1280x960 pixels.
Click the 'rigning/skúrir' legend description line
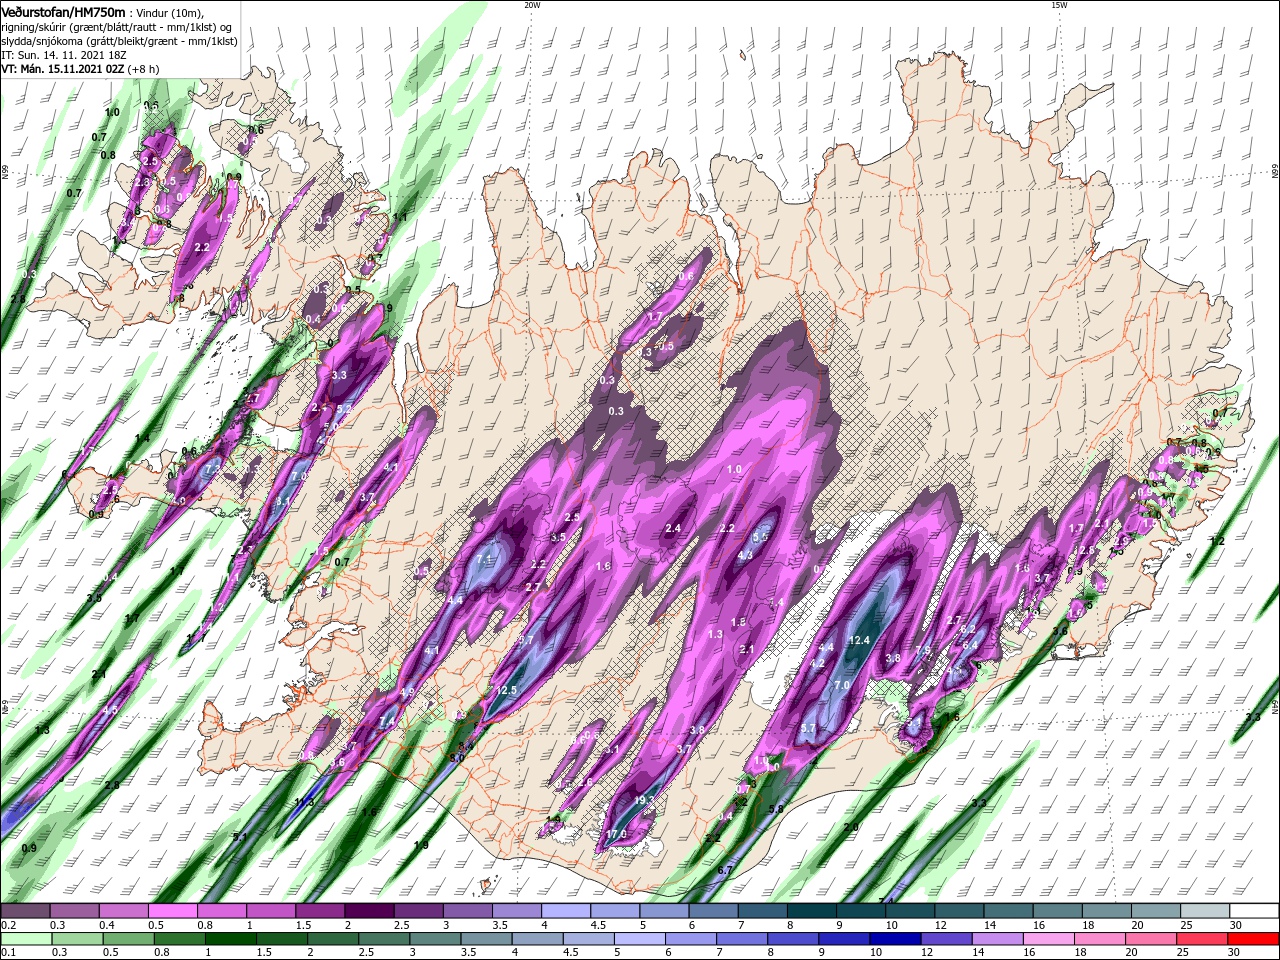click(x=116, y=27)
